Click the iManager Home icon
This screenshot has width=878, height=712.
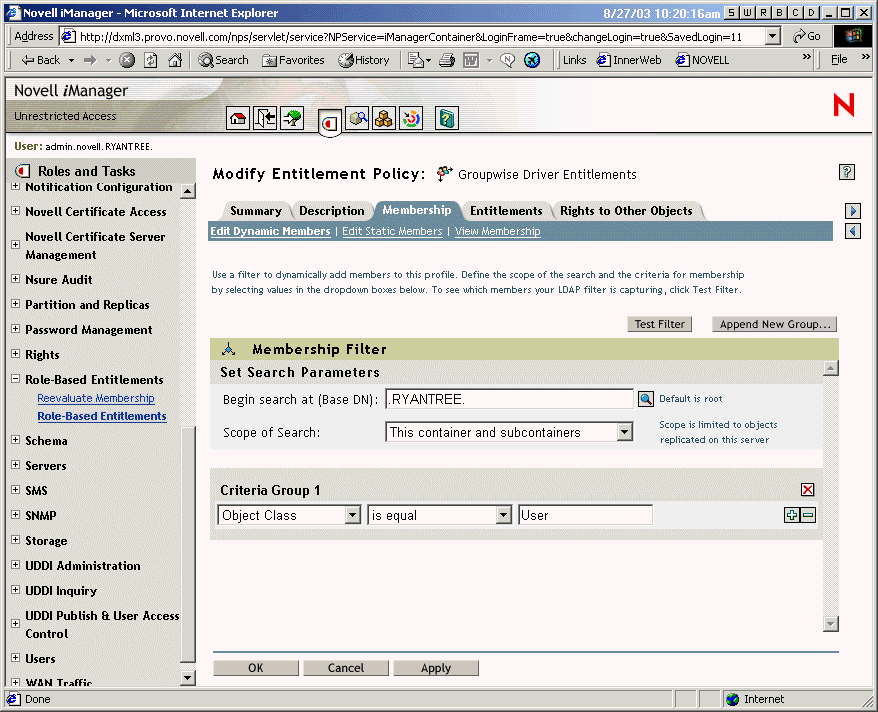[237, 117]
